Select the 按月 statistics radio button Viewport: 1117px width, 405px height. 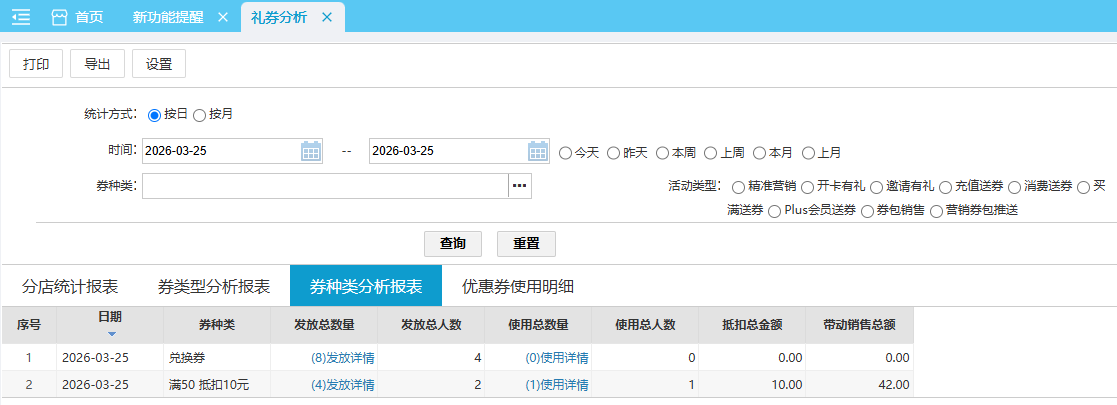pyautogui.click(x=200, y=115)
